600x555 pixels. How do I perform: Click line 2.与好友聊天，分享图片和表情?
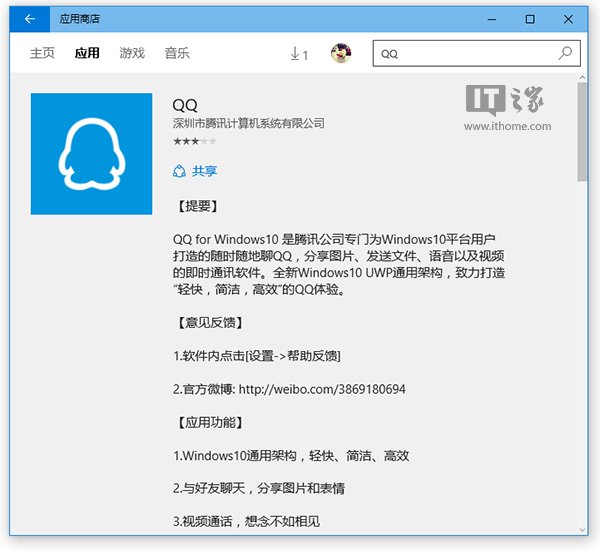pos(259,488)
